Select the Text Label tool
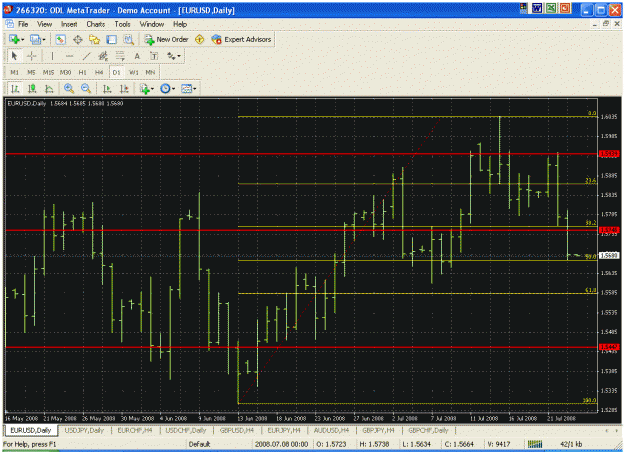The height and width of the screenshot is (452, 625). [154, 56]
